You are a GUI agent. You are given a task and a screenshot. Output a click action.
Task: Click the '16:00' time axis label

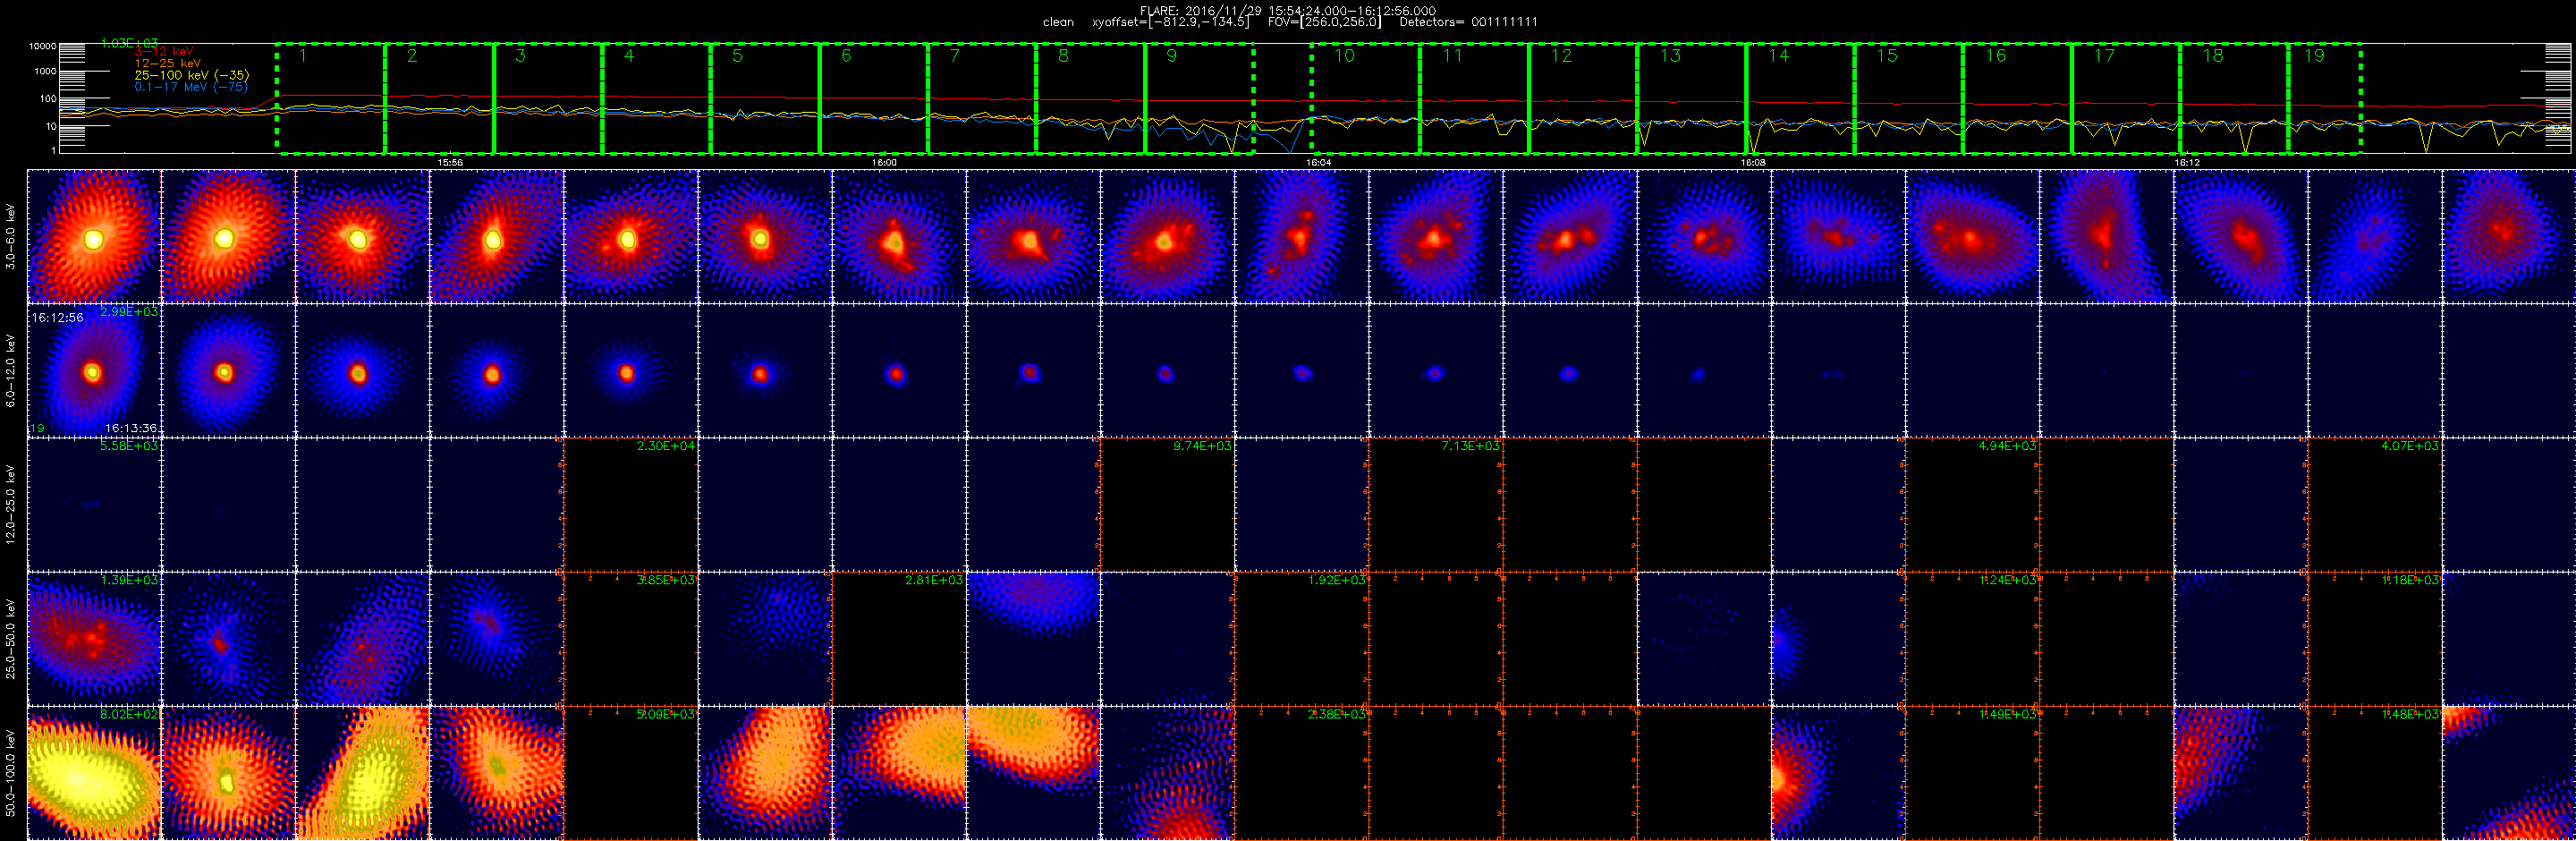coord(884,162)
